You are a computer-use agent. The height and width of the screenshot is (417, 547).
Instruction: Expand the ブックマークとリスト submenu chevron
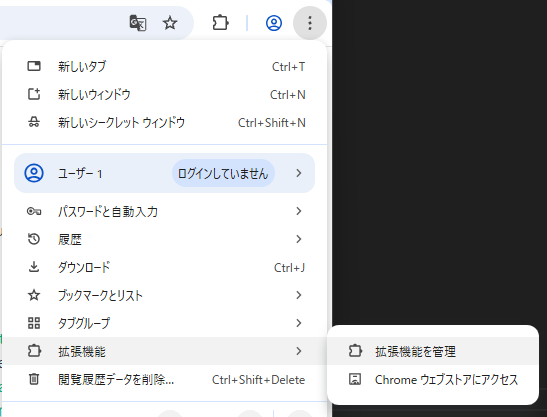(x=299, y=295)
